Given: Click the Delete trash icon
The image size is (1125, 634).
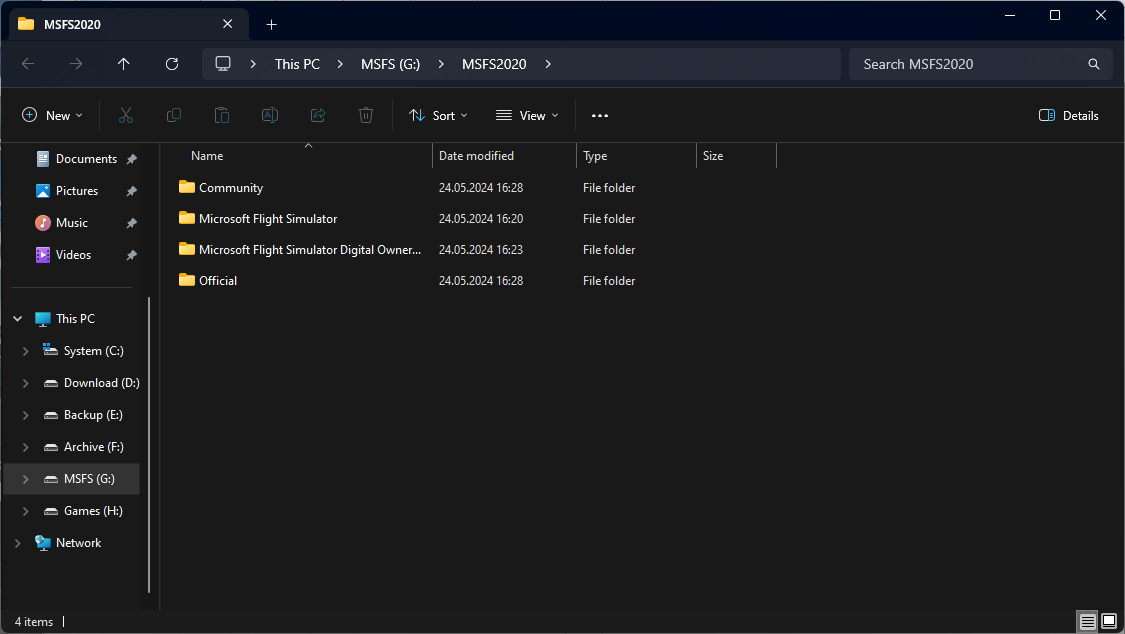Looking at the screenshot, I should pos(366,116).
